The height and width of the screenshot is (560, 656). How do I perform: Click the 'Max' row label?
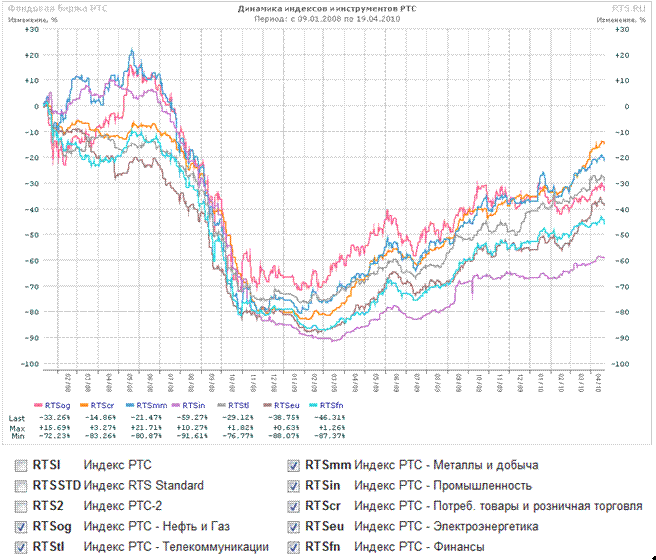point(17,428)
